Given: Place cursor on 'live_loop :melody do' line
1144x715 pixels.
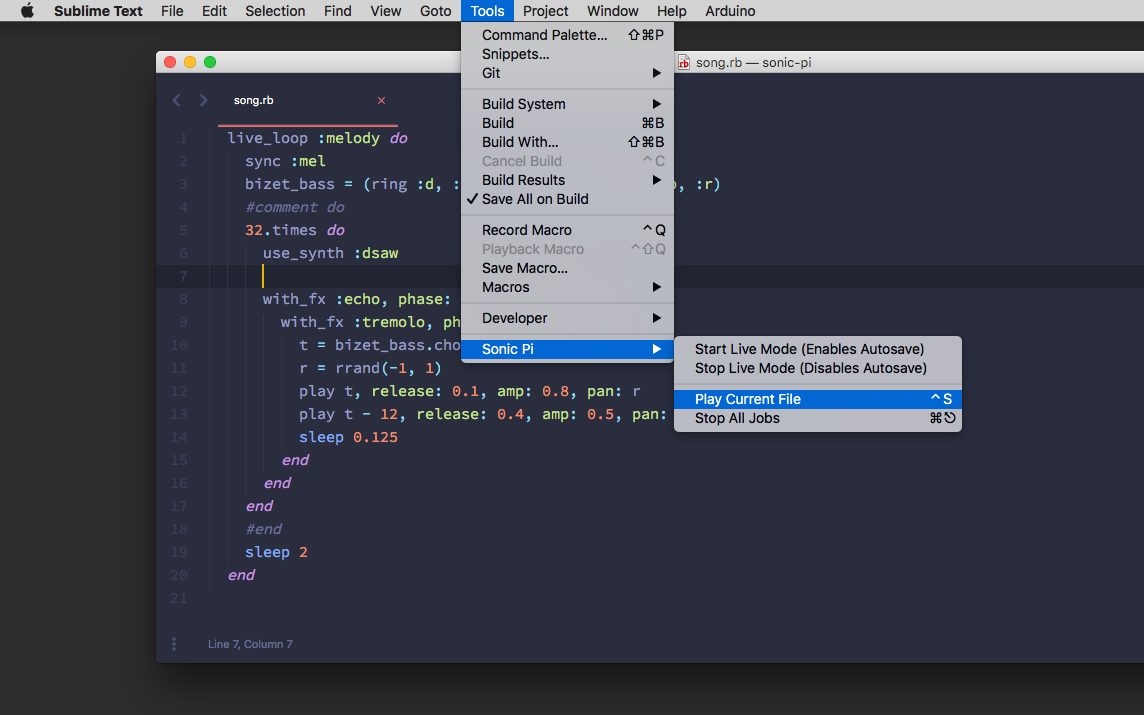Looking at the screenshot, I should 317,138.
